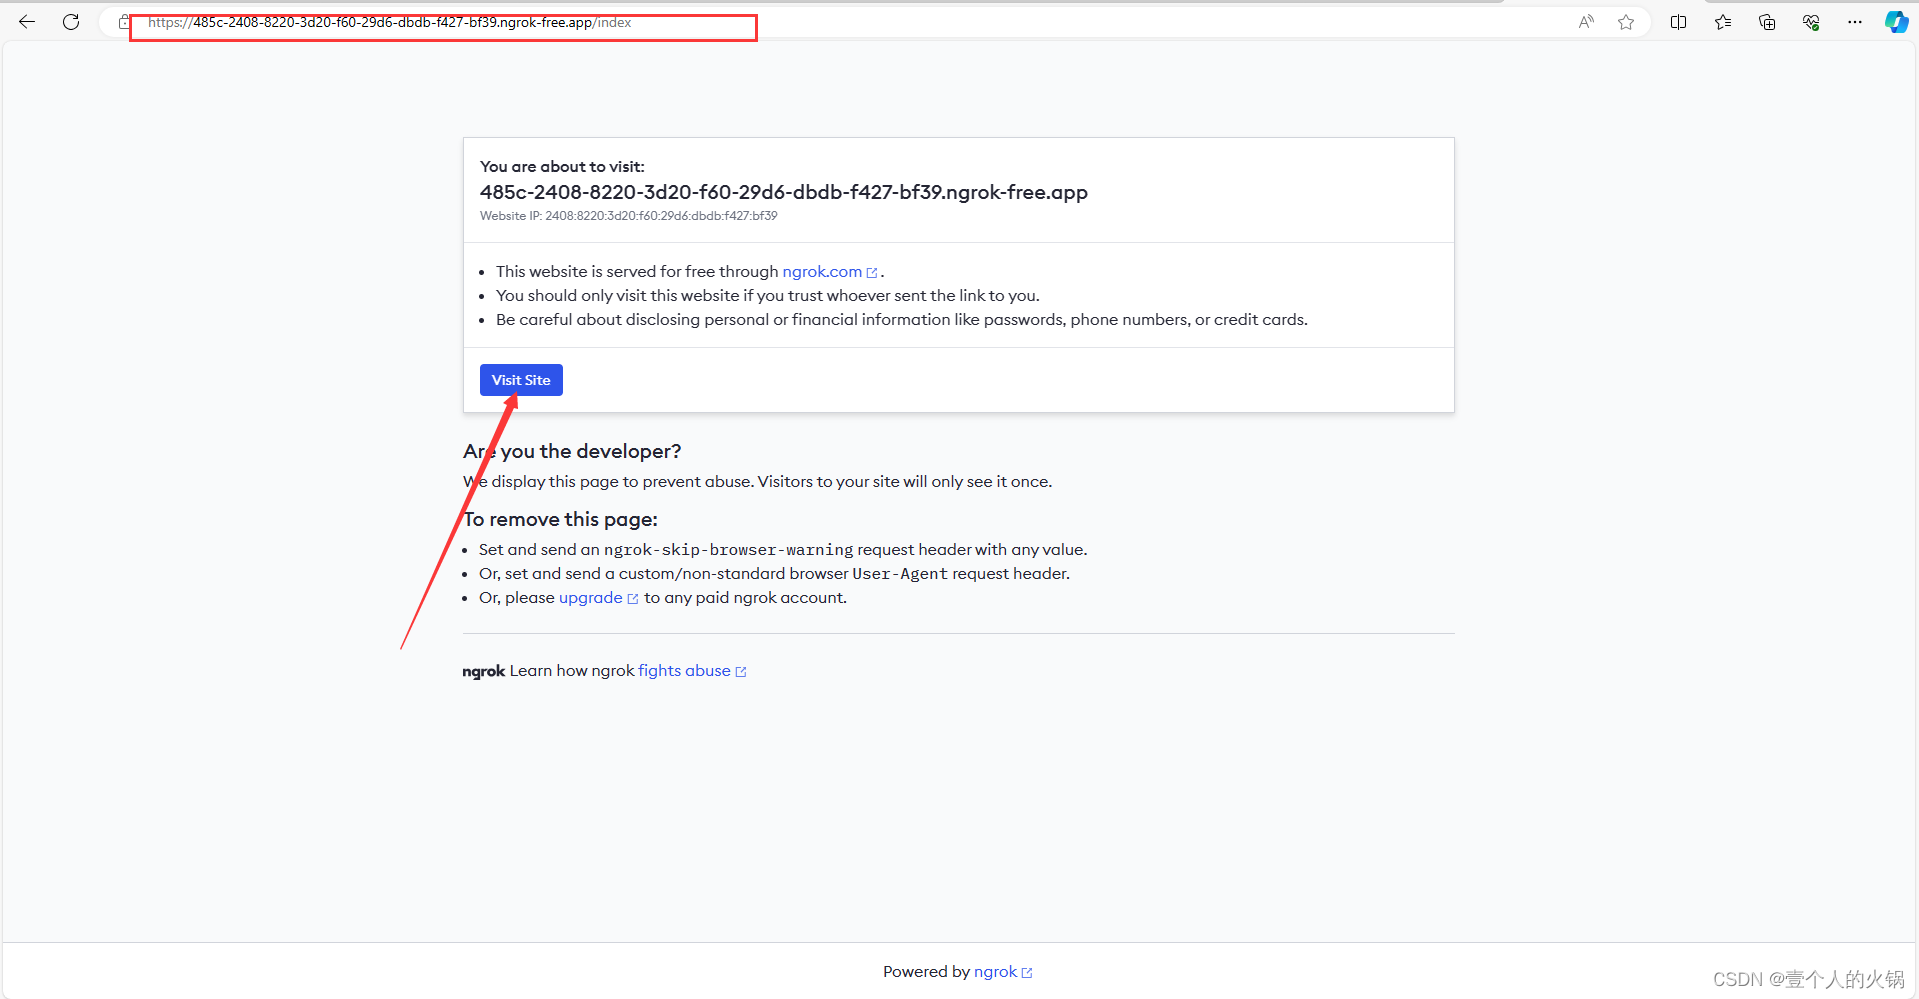Screen dimensions: 1919x999
Task: Click the external-link icon after fights abuse
Action: click(741, 672)
